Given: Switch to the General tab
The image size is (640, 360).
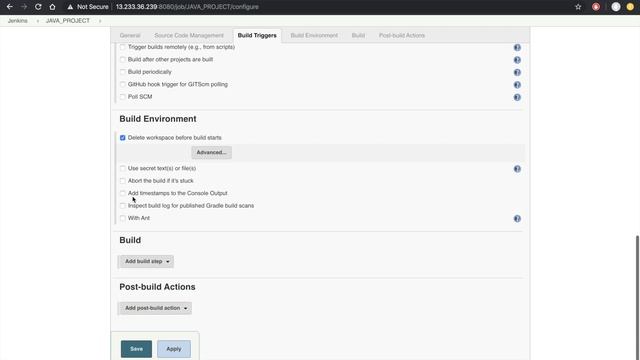Looking at the screenshot, I should coord(130,36).
